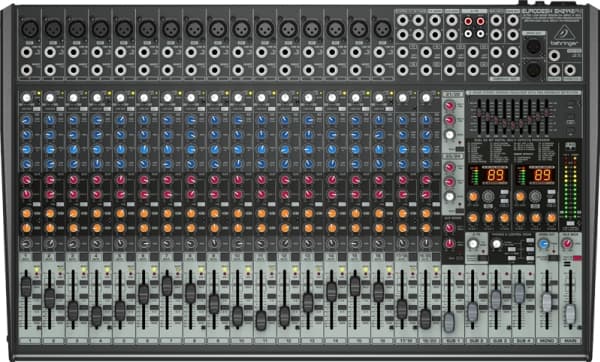
Task: Click channel 12 lower orange FX knob
Action: 285,228
